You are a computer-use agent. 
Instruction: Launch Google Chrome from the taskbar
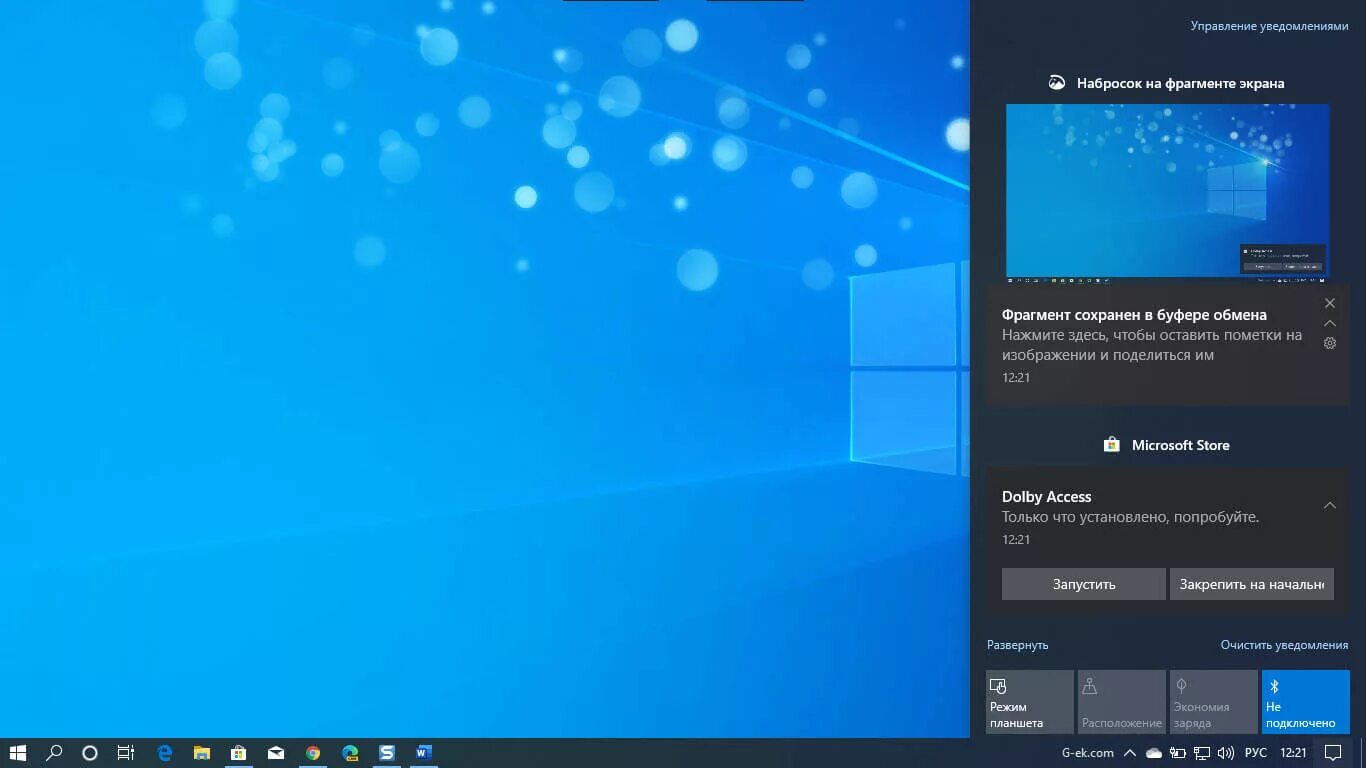point(312,753)
